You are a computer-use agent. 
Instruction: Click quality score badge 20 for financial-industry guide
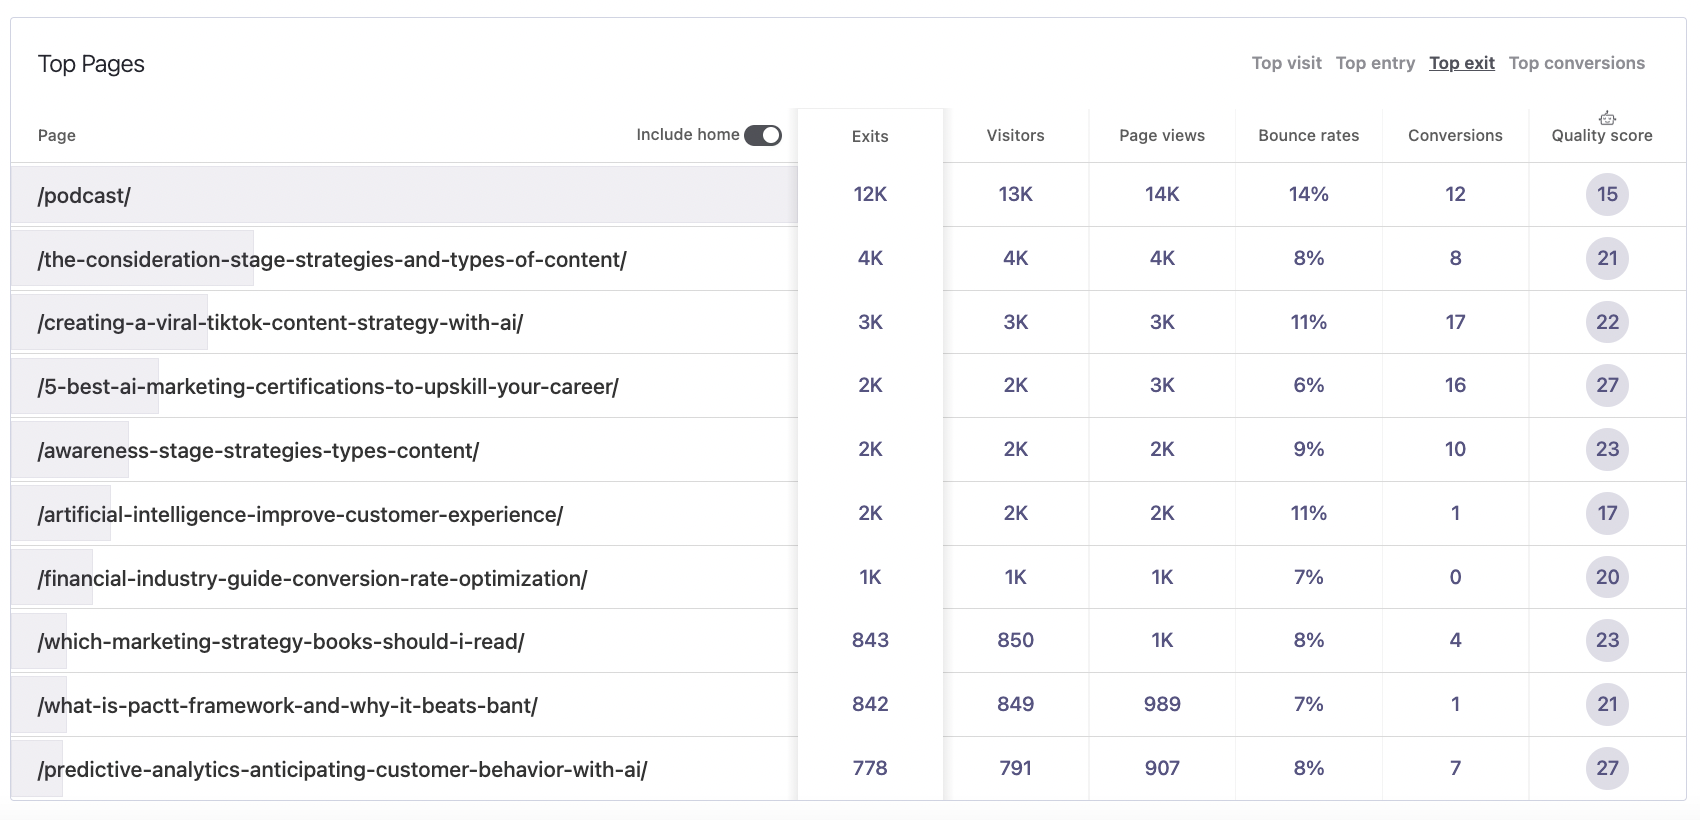[x=1606, y=577]
